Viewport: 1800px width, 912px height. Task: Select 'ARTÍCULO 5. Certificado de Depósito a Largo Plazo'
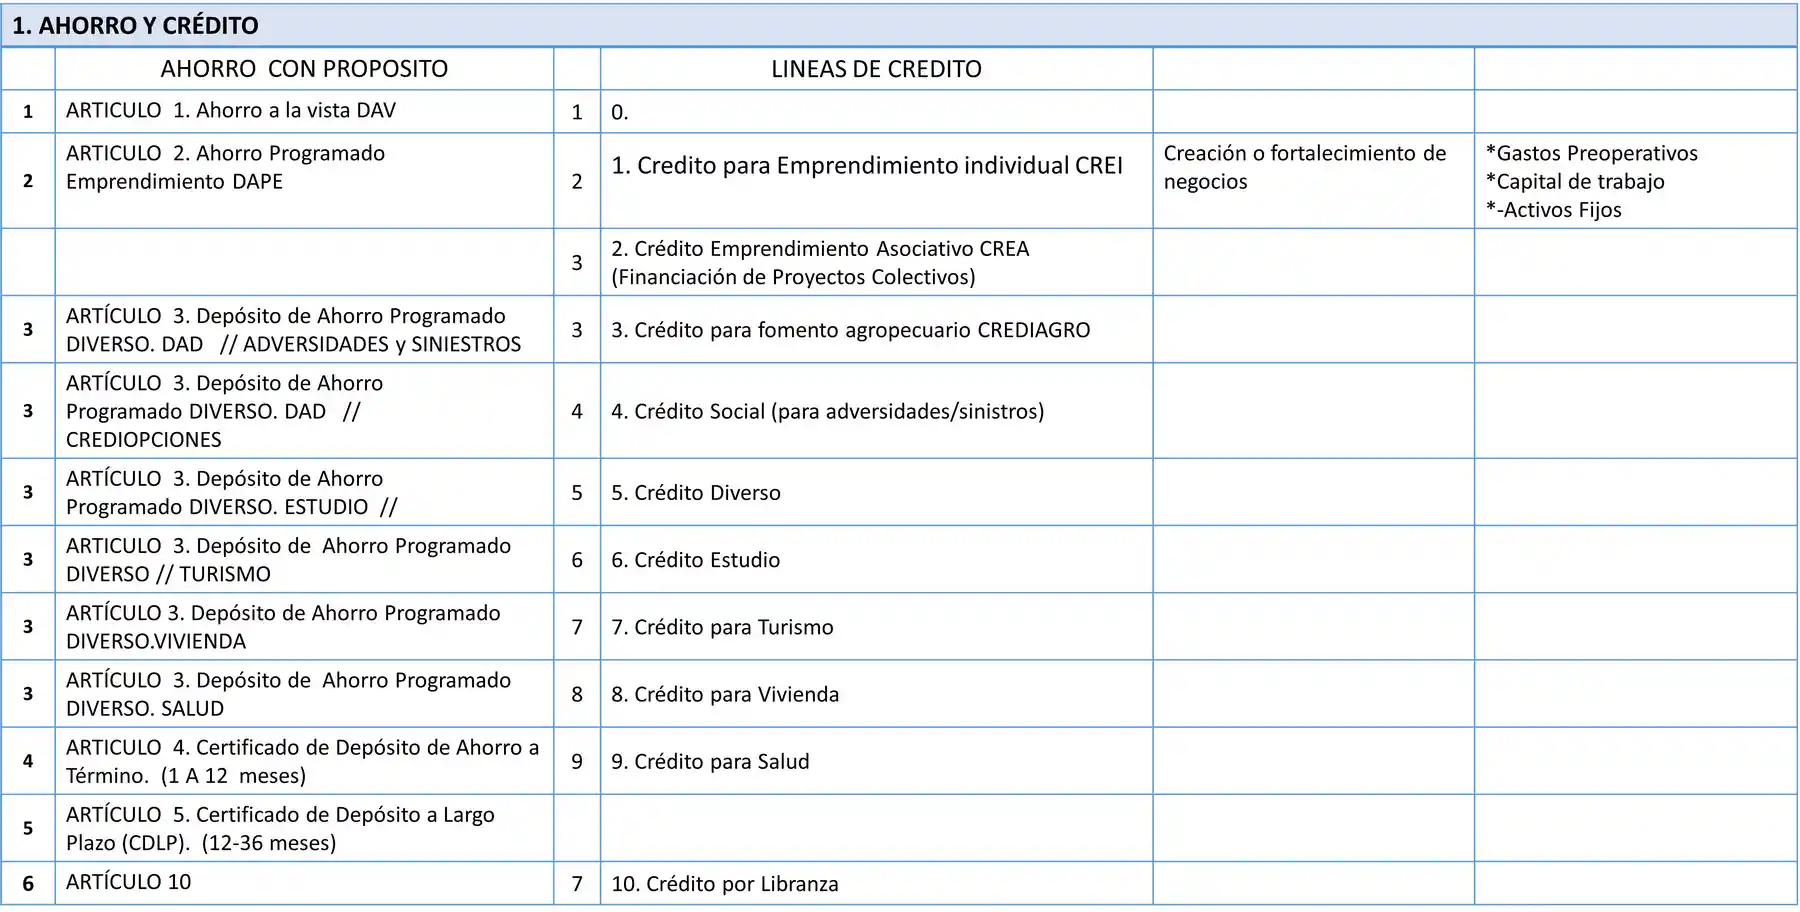click(304, 828)
